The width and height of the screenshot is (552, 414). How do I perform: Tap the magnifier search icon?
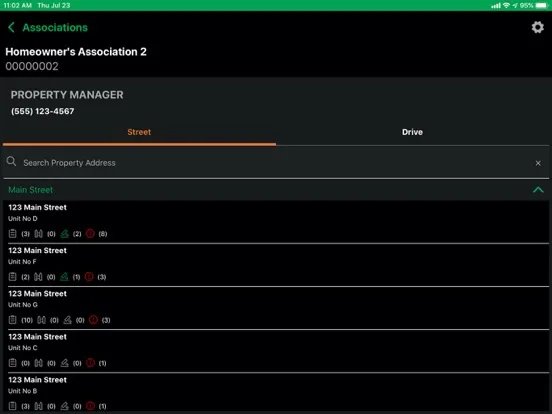[11, 162]
